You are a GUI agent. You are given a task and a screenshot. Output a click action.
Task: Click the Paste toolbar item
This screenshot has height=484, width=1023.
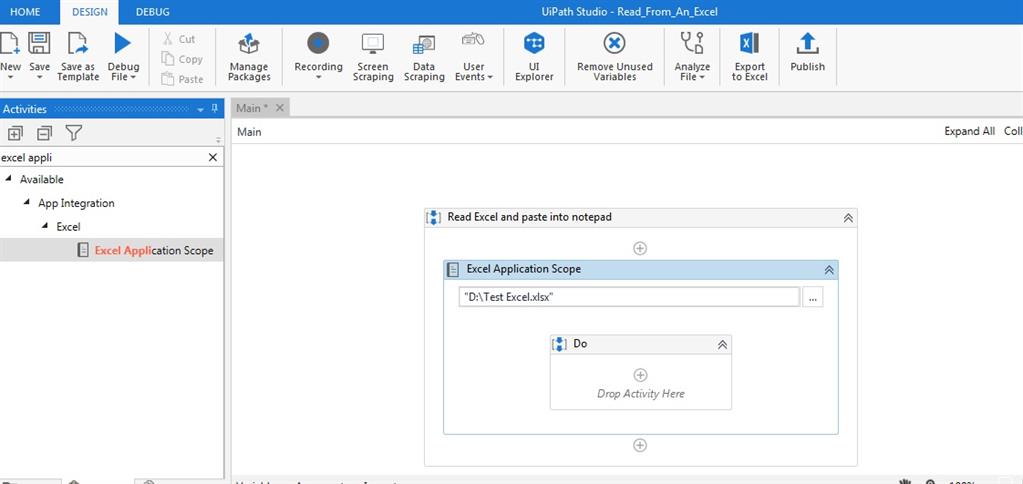click(182, 79)
